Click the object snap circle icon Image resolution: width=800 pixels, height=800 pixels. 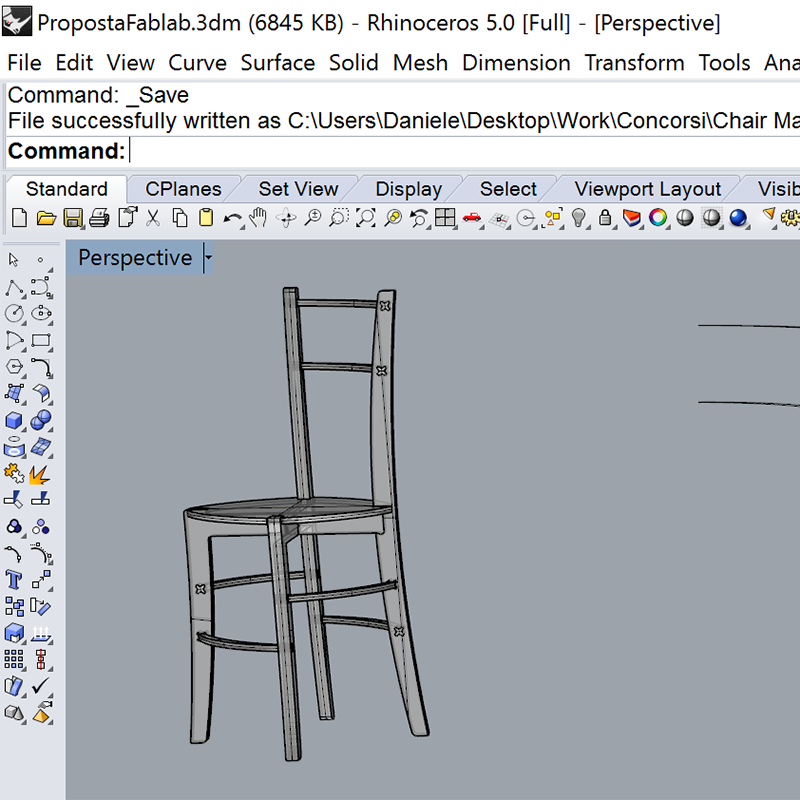(526, 218)
